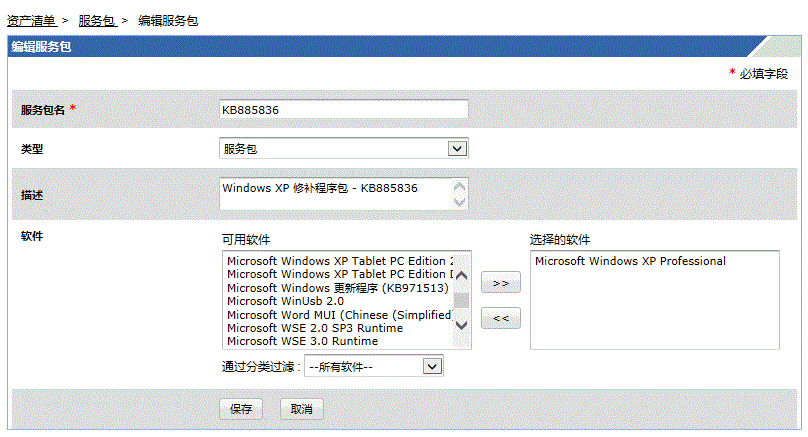Screen dimensions: 808x437
Task: Select Microsoft Windows XP Tablet PC Edition 2 item
Action: click(340, 261)
